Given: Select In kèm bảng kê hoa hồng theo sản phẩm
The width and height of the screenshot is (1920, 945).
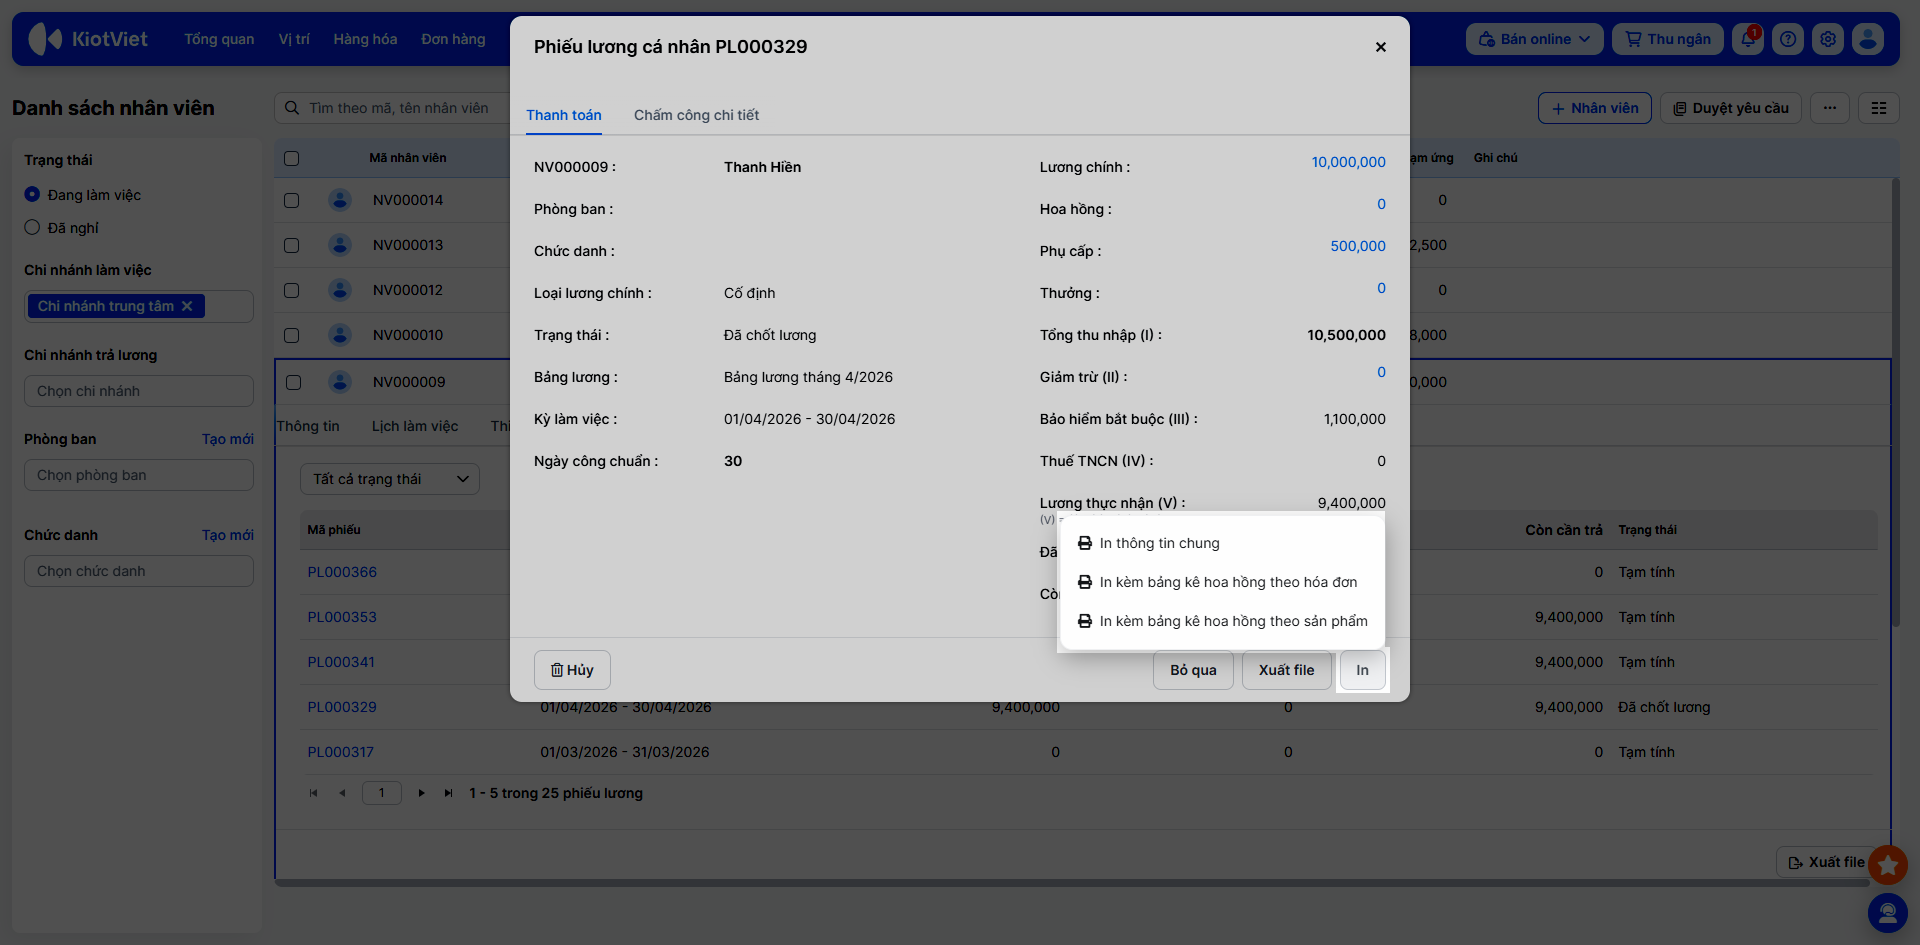Looking at the screenshot, I should click(x=1222, y=621).
